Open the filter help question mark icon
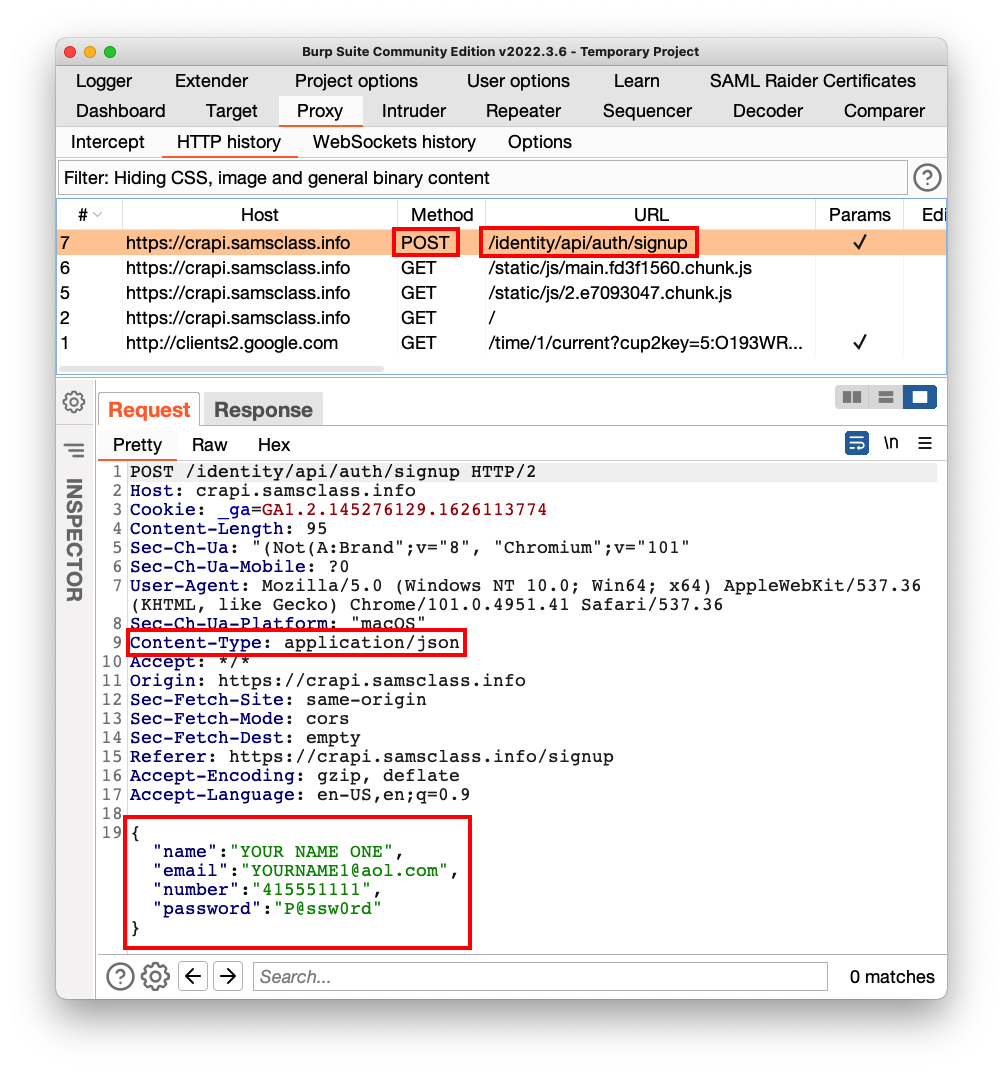Image resolution: width=1003 pixels, height=1073 pixels. tap(927, 178)
